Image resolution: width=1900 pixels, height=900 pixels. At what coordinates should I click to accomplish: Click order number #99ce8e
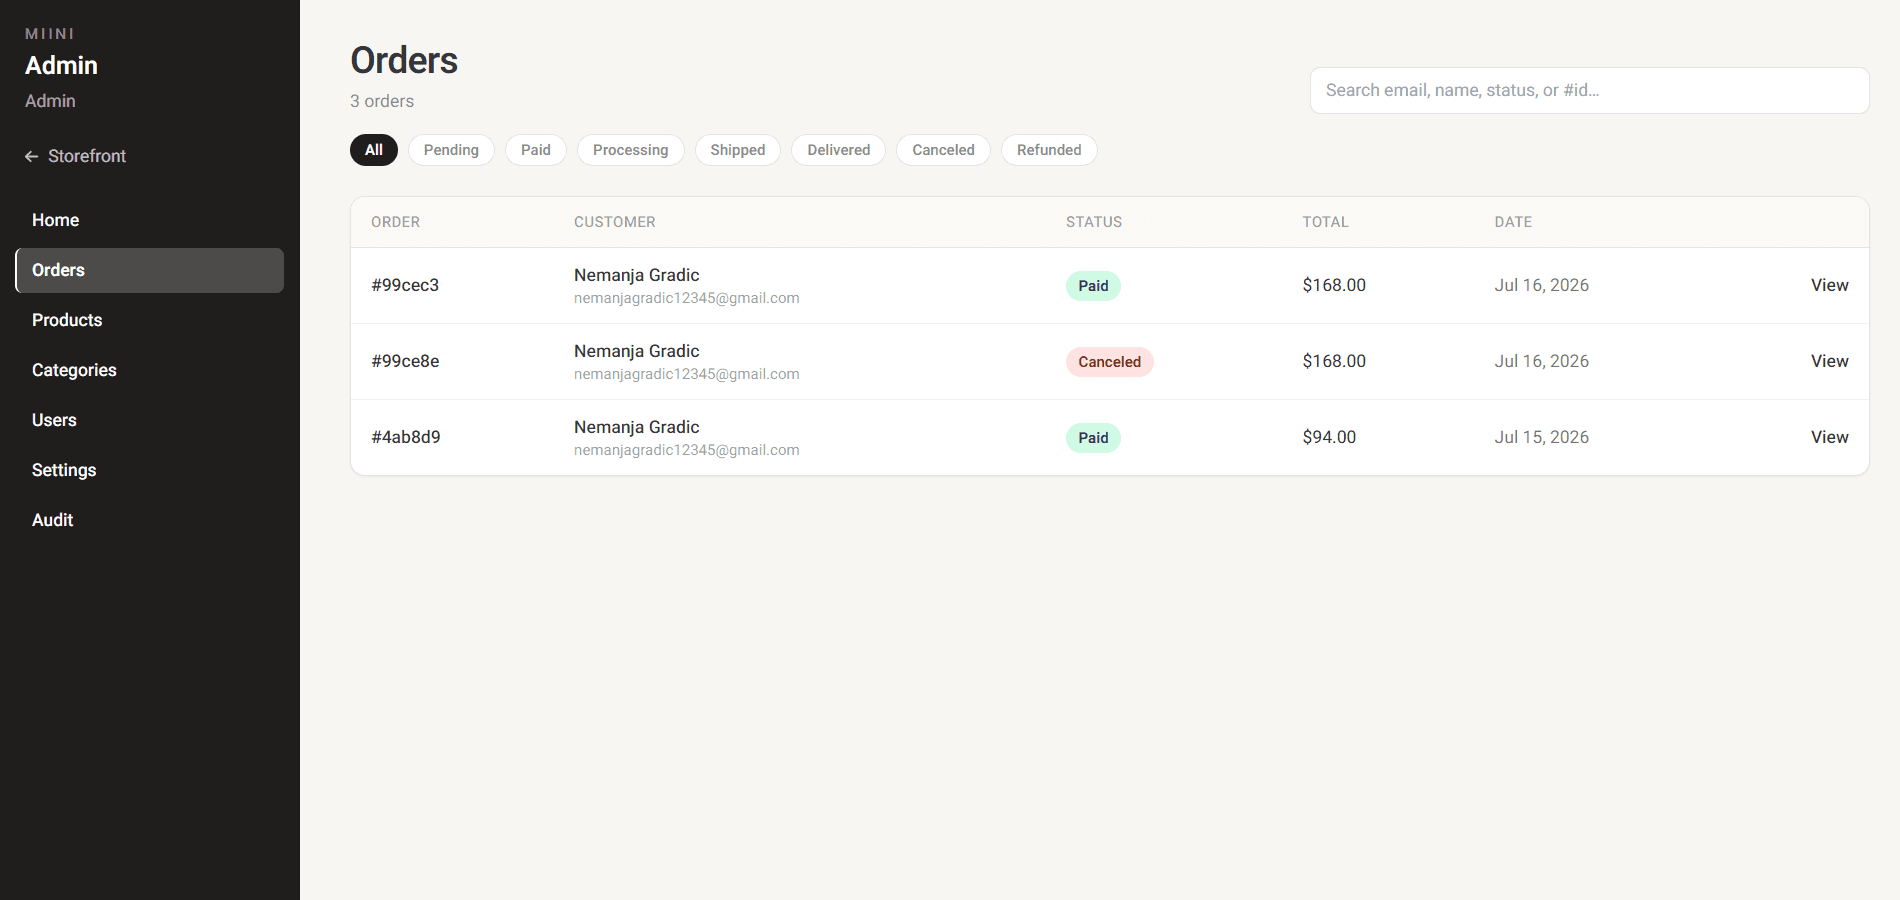[x=405, y=361]
